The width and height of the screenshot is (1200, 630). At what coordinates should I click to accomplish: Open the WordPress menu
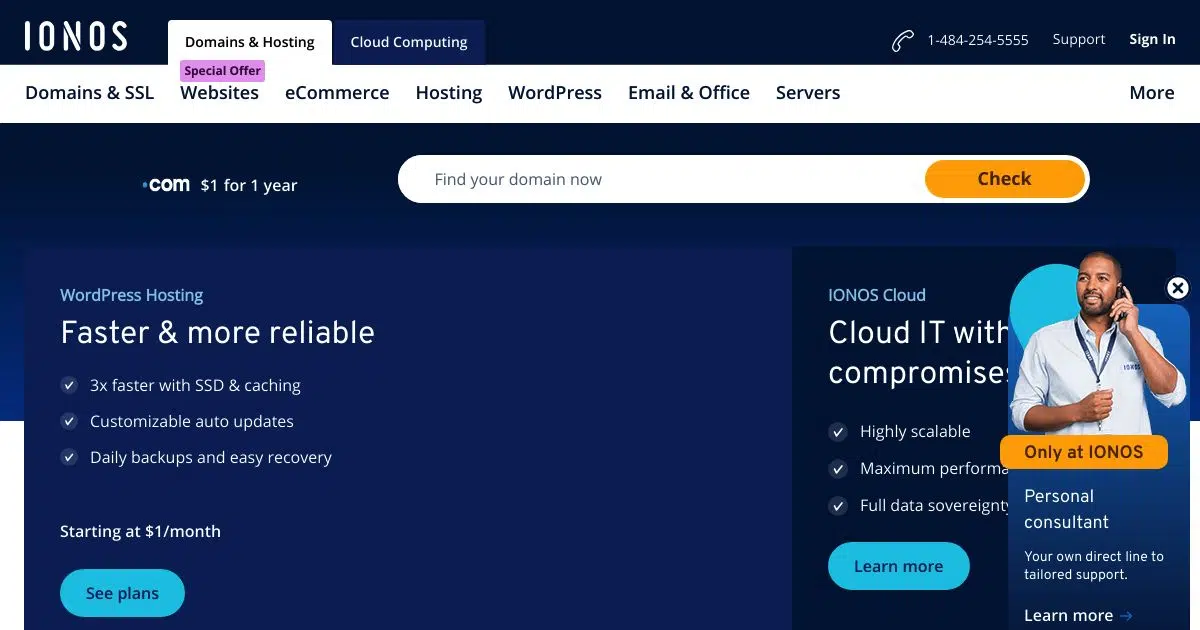pos(554,93)
